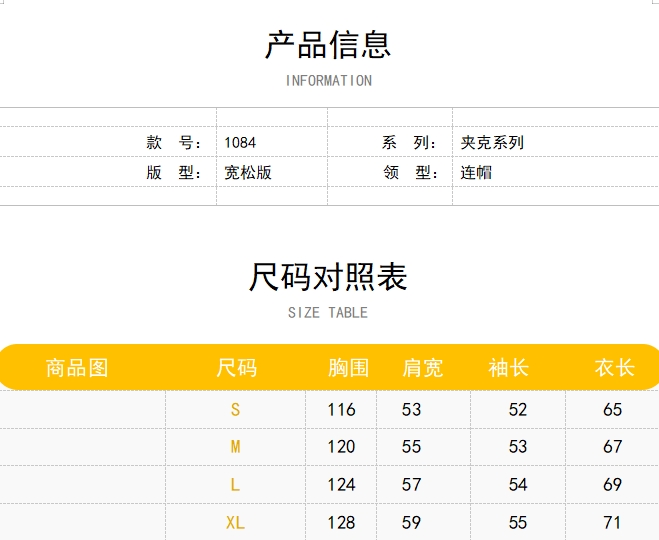This screenshot has height=540, width=659.
Task: Select the 宽松版 value cell
Action: (x=248, y=172)
